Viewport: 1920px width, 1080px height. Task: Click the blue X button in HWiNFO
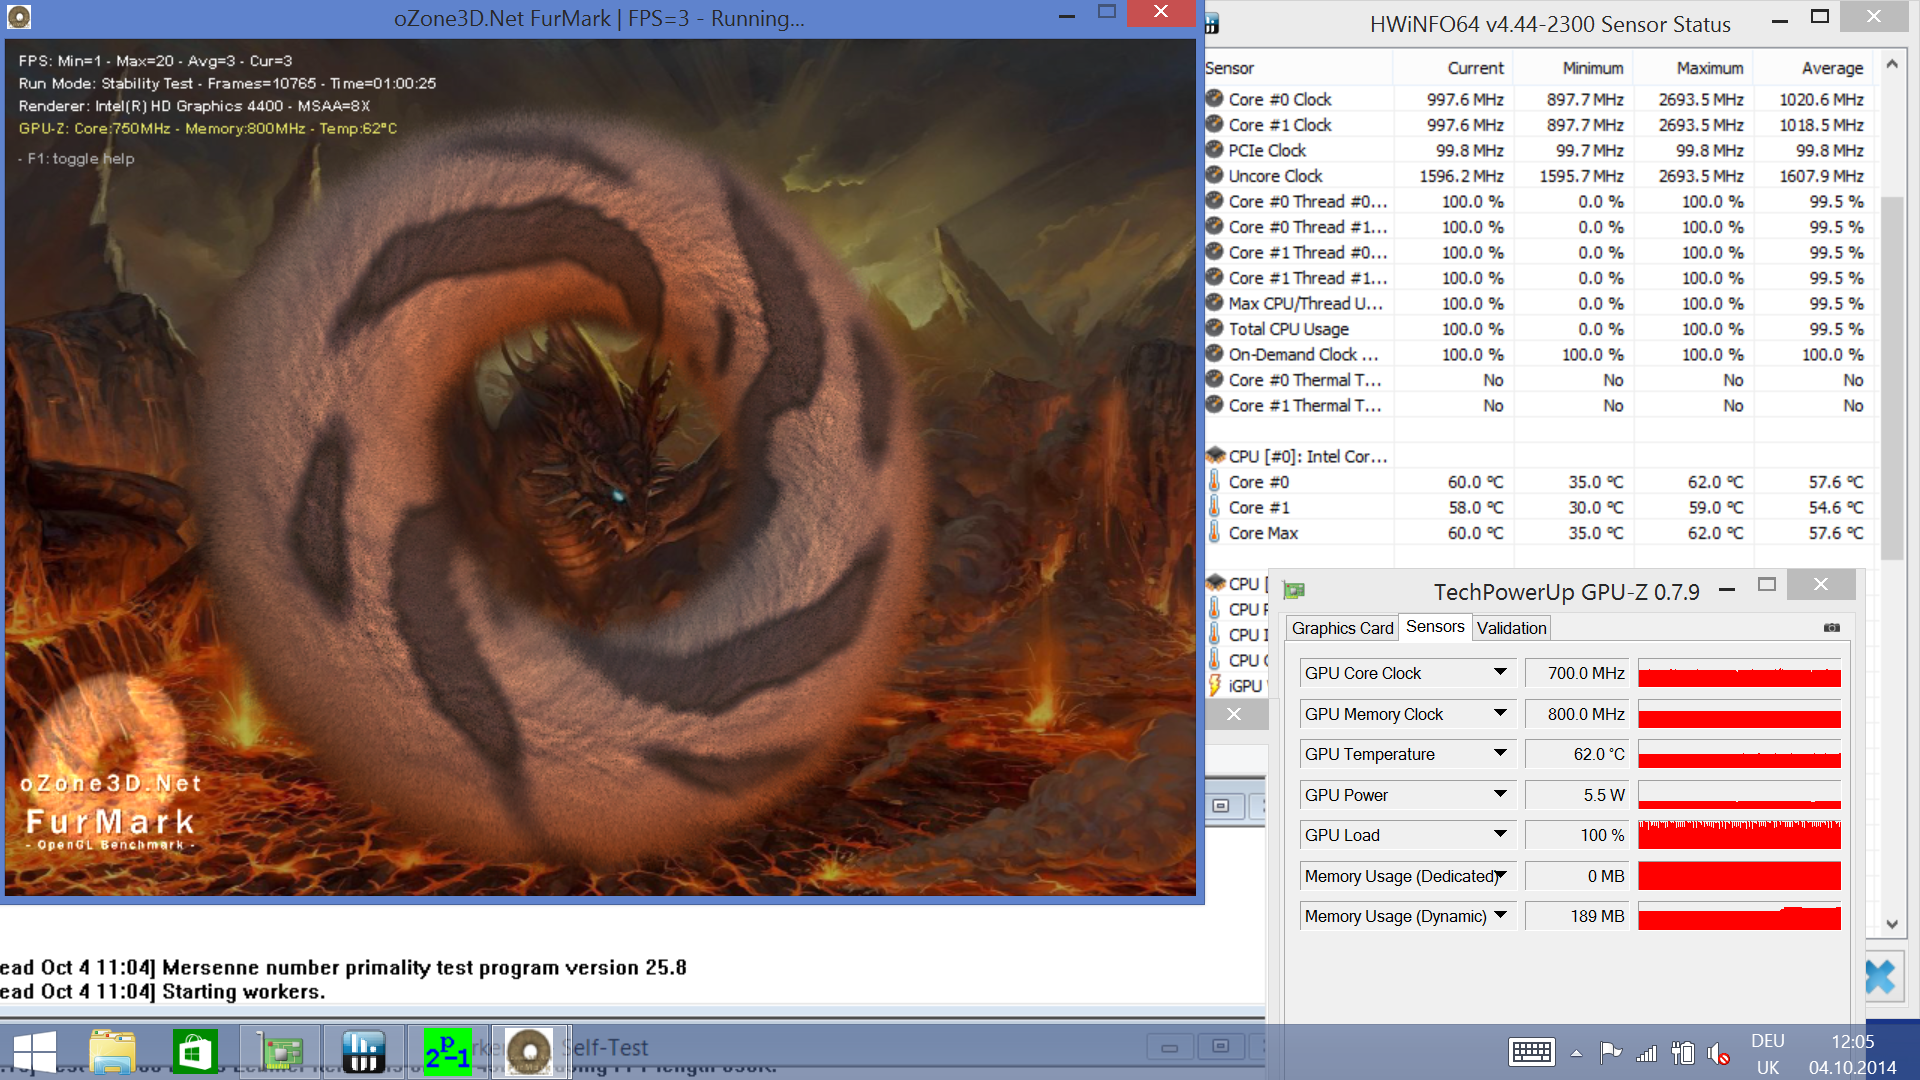(1879, 977)
